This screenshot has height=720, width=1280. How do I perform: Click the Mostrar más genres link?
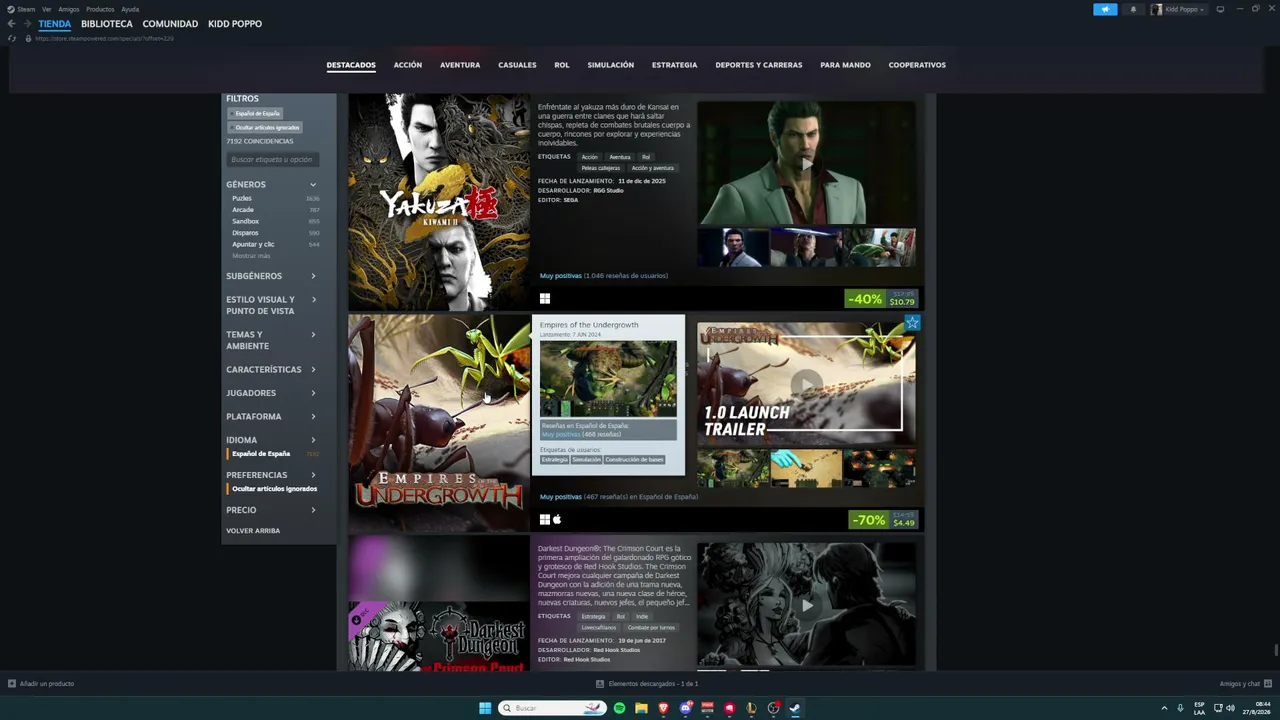click(x=251, y=256)
